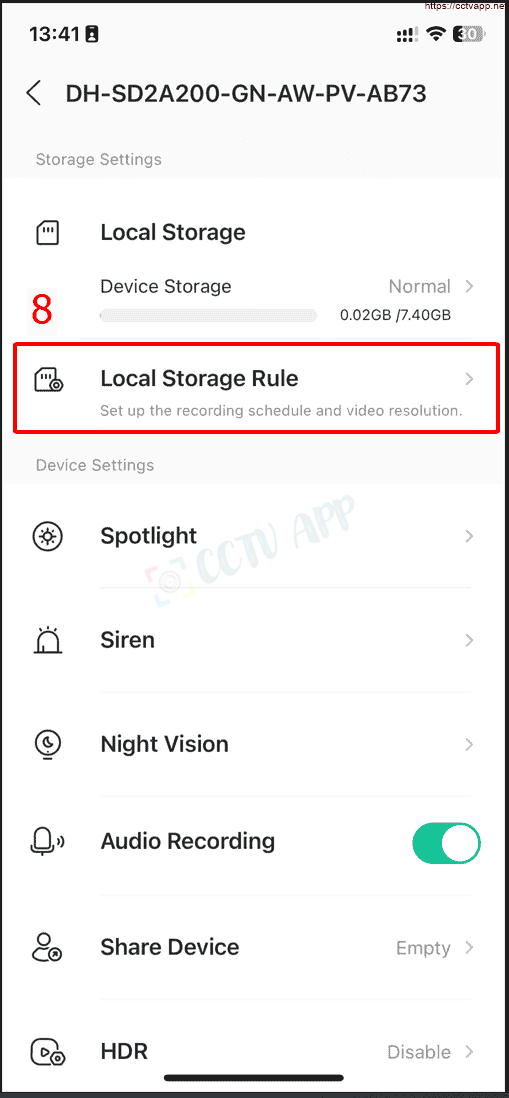The image size is (509, 1098).
Task: Tap the Spotlight sun icon
Action: point(48,536)
